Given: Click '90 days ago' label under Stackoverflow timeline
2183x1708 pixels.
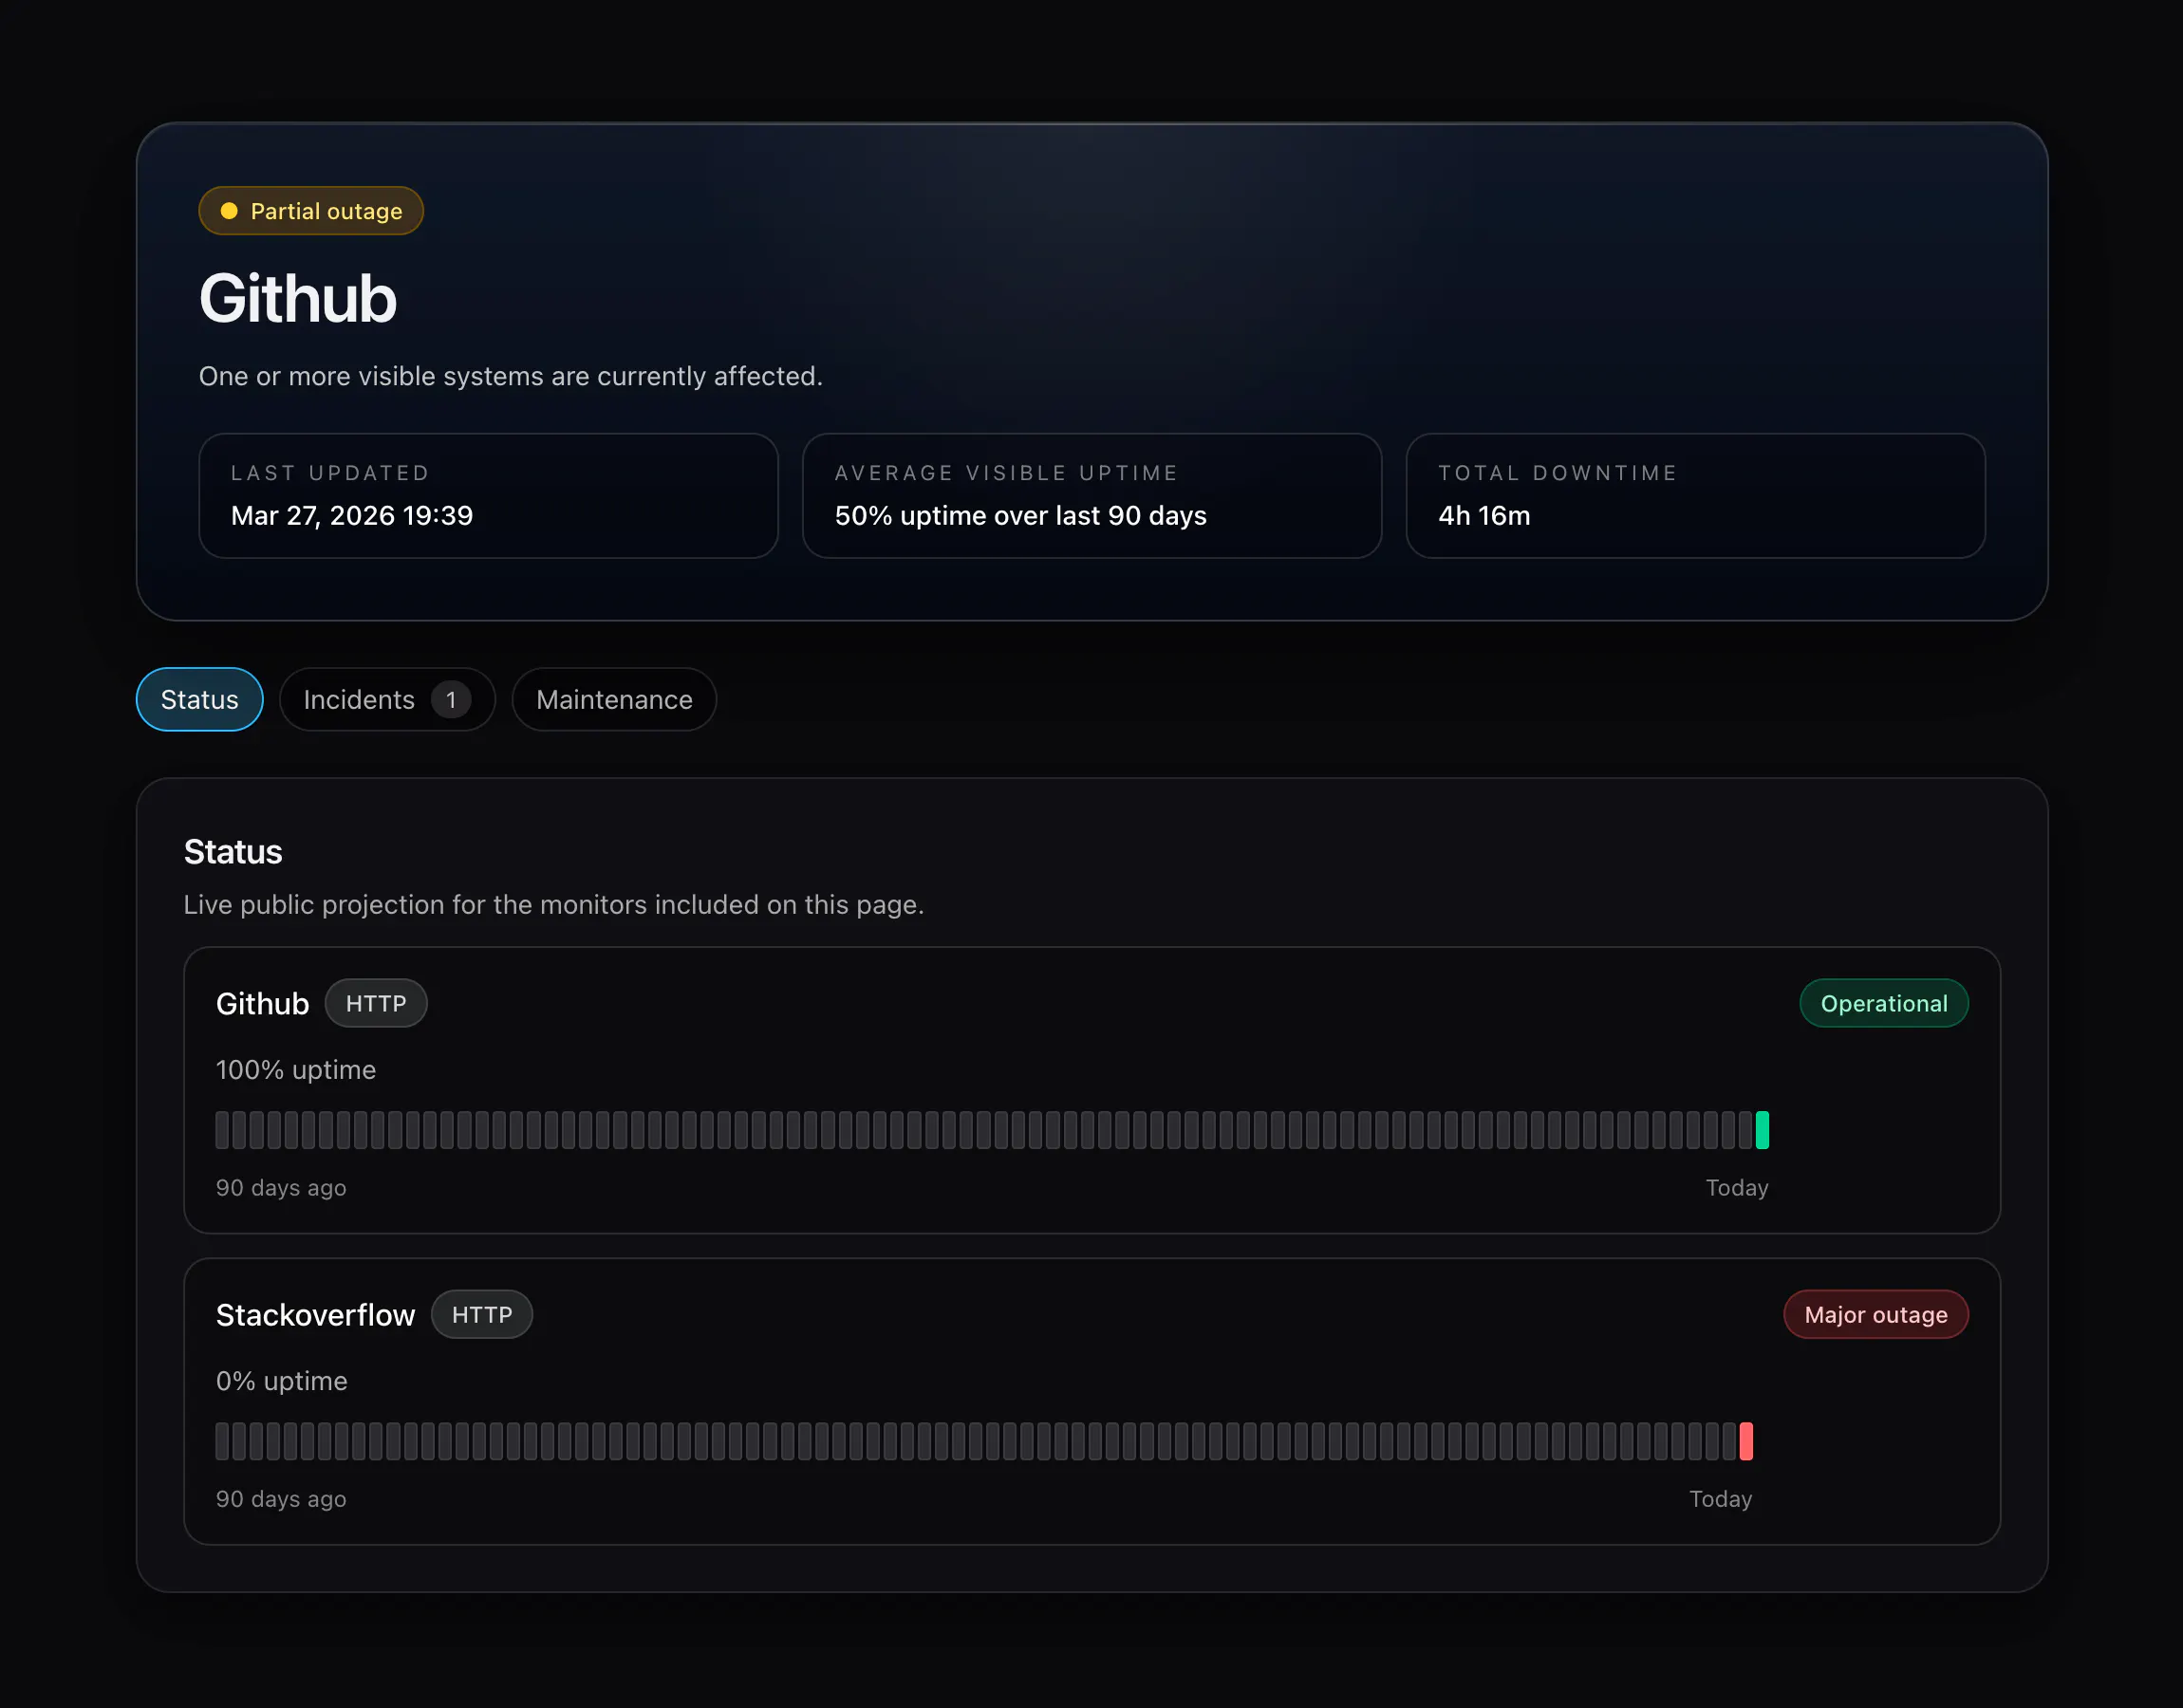Looking at the screenshot, I should pyautogui.click(x=281, y=1499).
